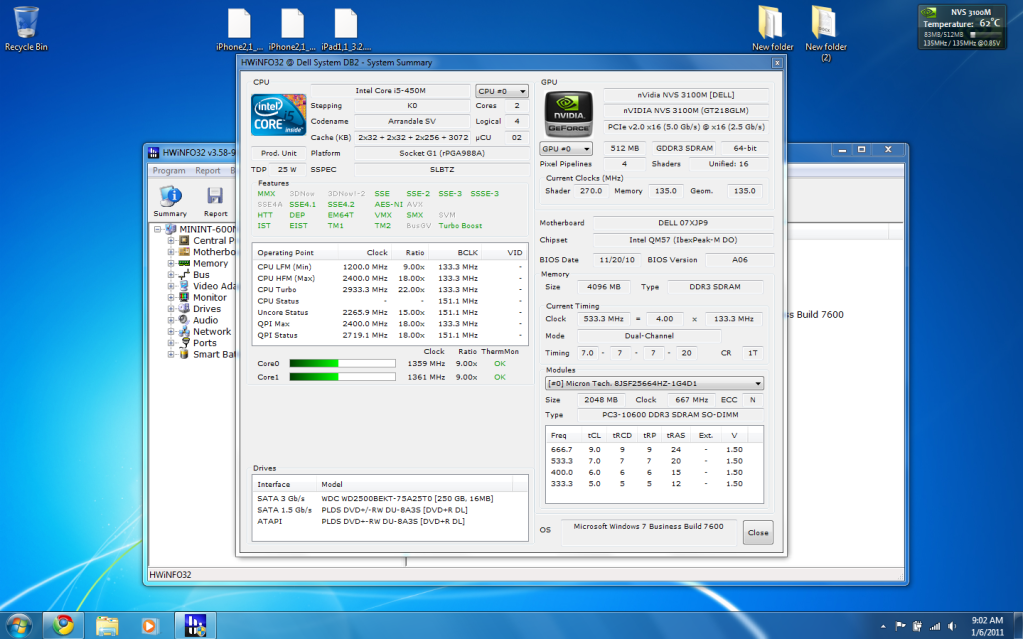Open the GPU #0 selector dropdown
This screenshot has height=639, width=1023.
(x=566, y=149)
